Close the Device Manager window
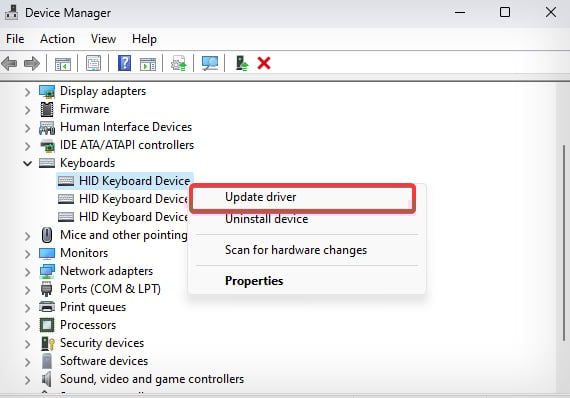This screenshot has width=570, height=398. (551, 13)
